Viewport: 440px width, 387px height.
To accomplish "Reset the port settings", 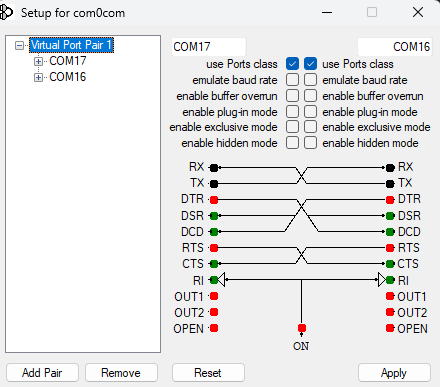I will point(208,373).
